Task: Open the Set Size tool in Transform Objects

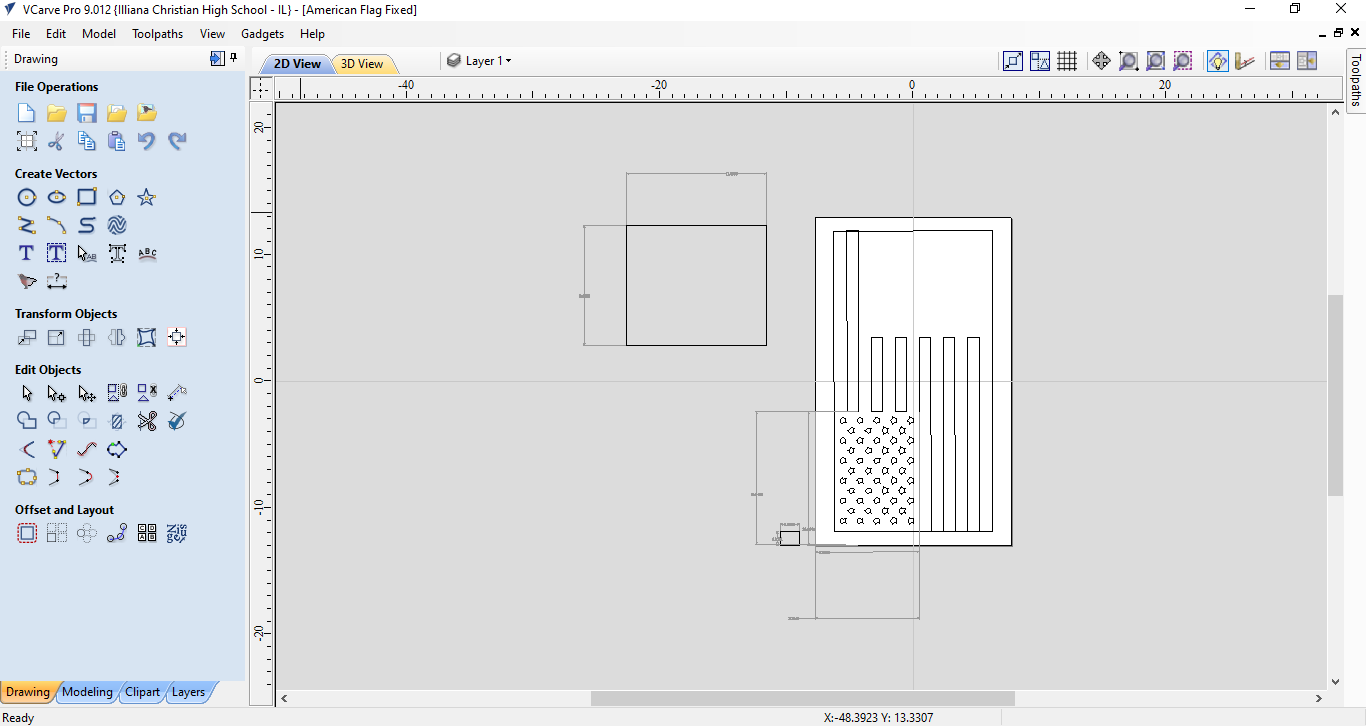Action: [x=57, y=337]
